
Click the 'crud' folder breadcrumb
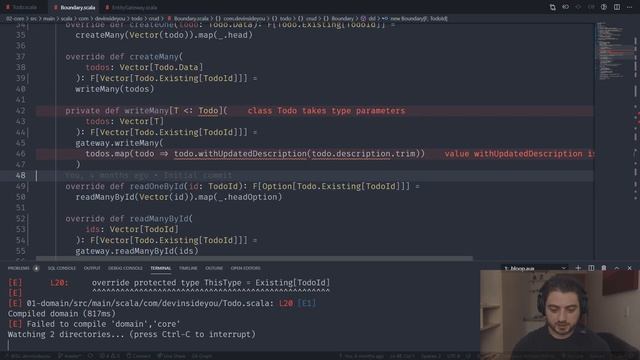[x=153, y=19]
